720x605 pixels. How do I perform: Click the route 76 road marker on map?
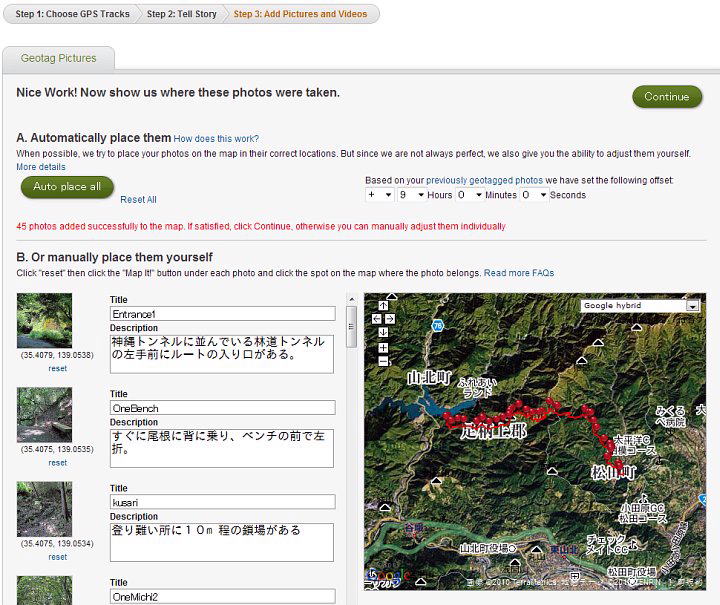pyautogui.click(x=438, y=326)
